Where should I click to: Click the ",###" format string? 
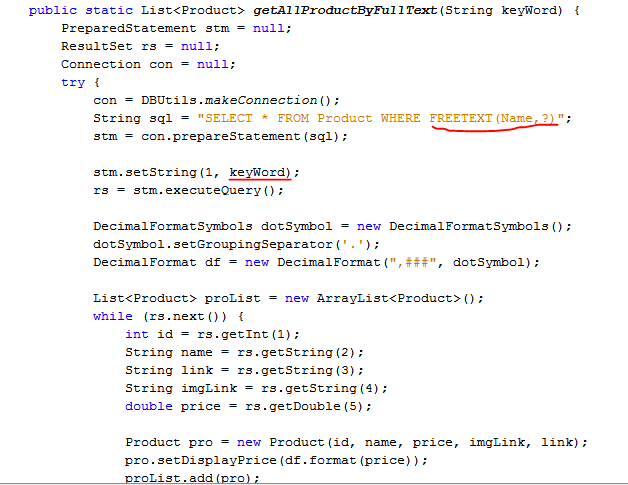tap(413, 262)
